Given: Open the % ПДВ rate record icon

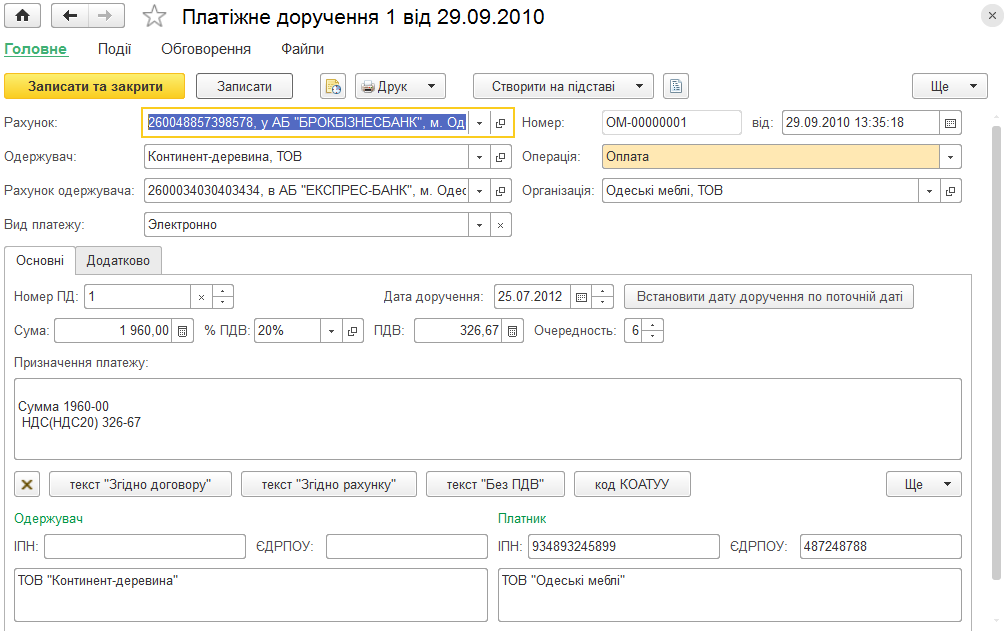Looking at the screenshot, I should 352,331.
